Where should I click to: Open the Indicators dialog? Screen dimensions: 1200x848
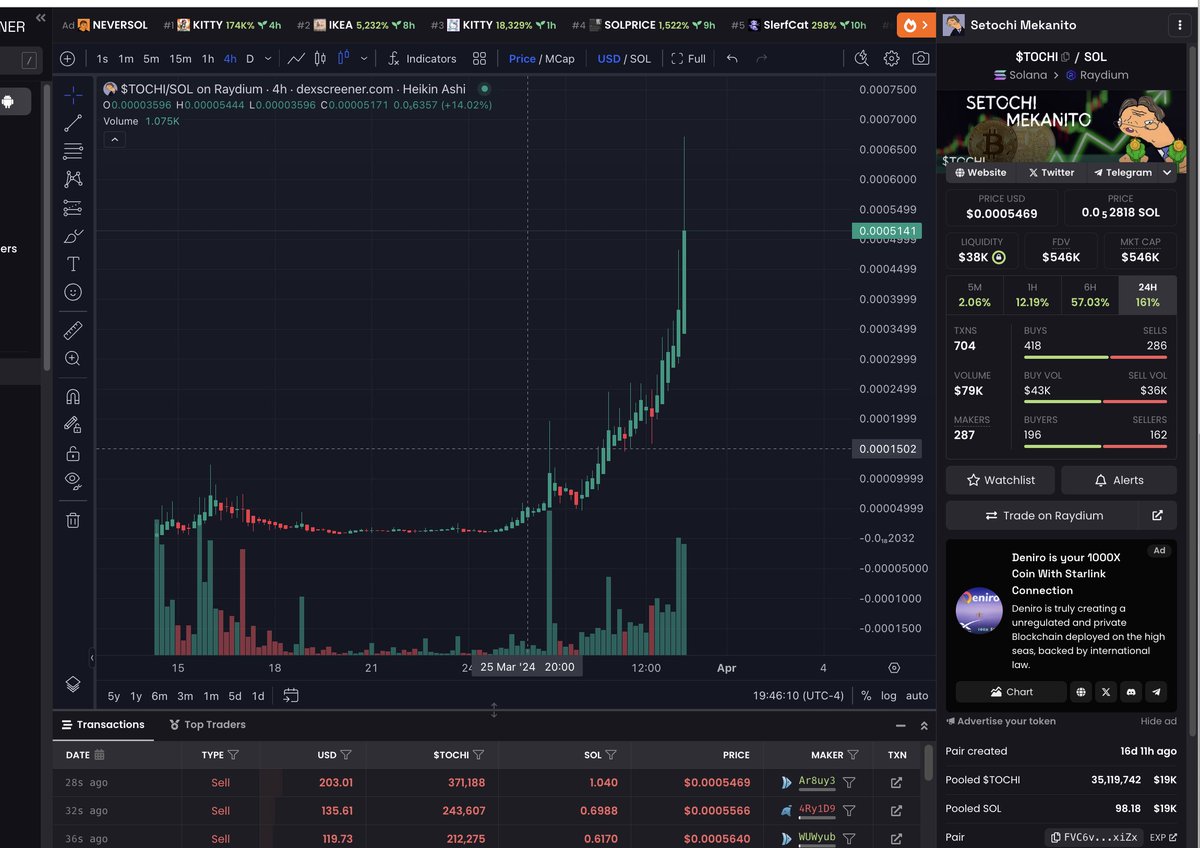coord(422,59)
